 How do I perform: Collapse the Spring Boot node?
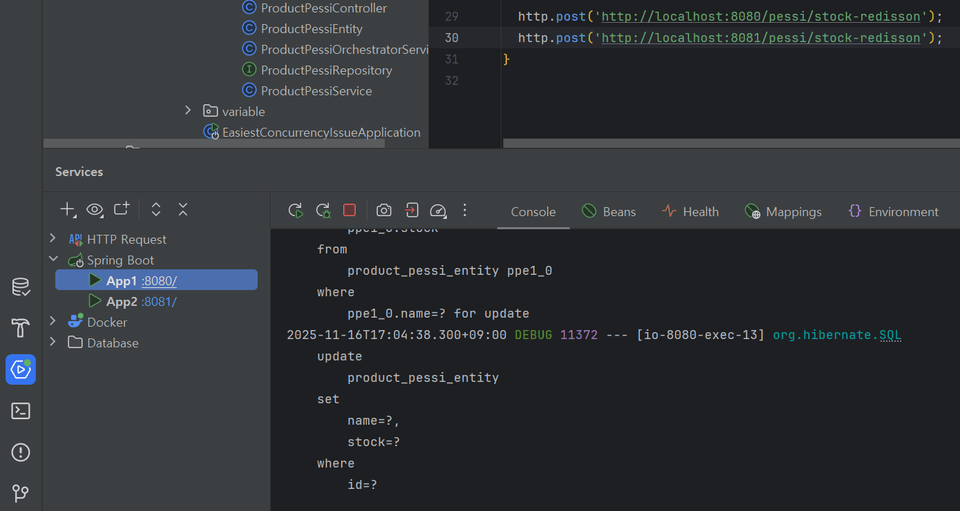53,259
